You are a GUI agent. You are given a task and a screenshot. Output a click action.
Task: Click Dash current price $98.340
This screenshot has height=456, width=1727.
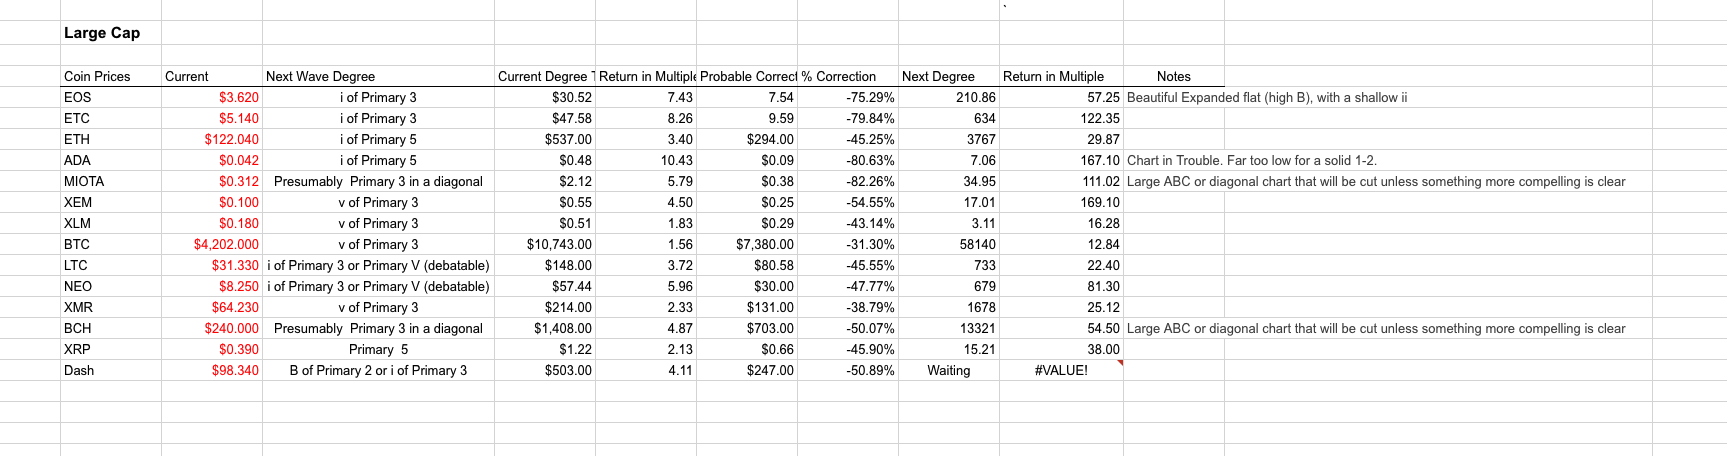[212, 370]
